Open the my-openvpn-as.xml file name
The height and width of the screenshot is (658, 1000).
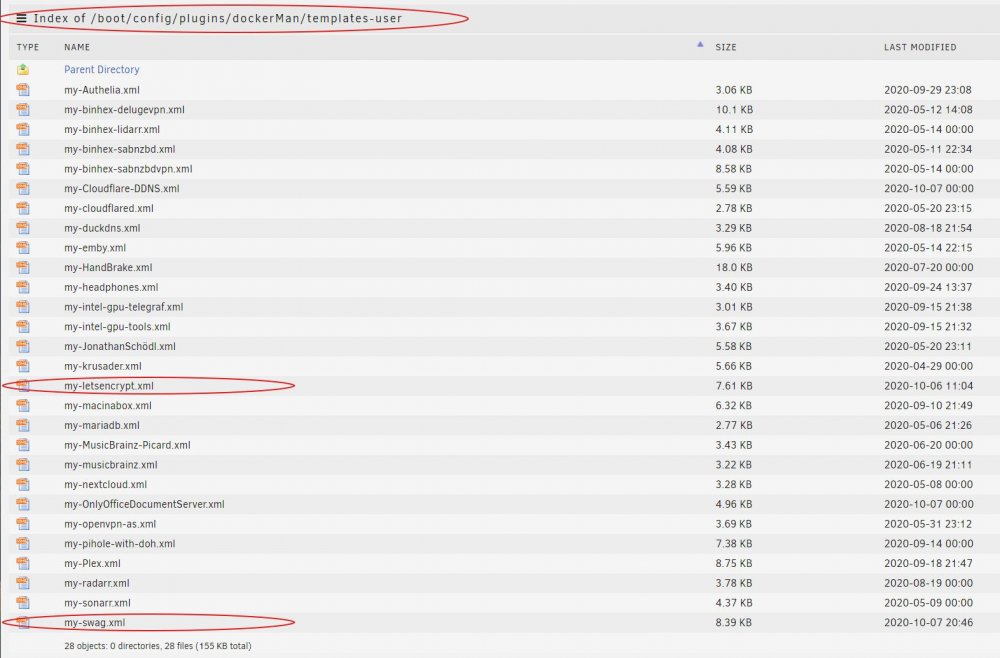point(110,524)
